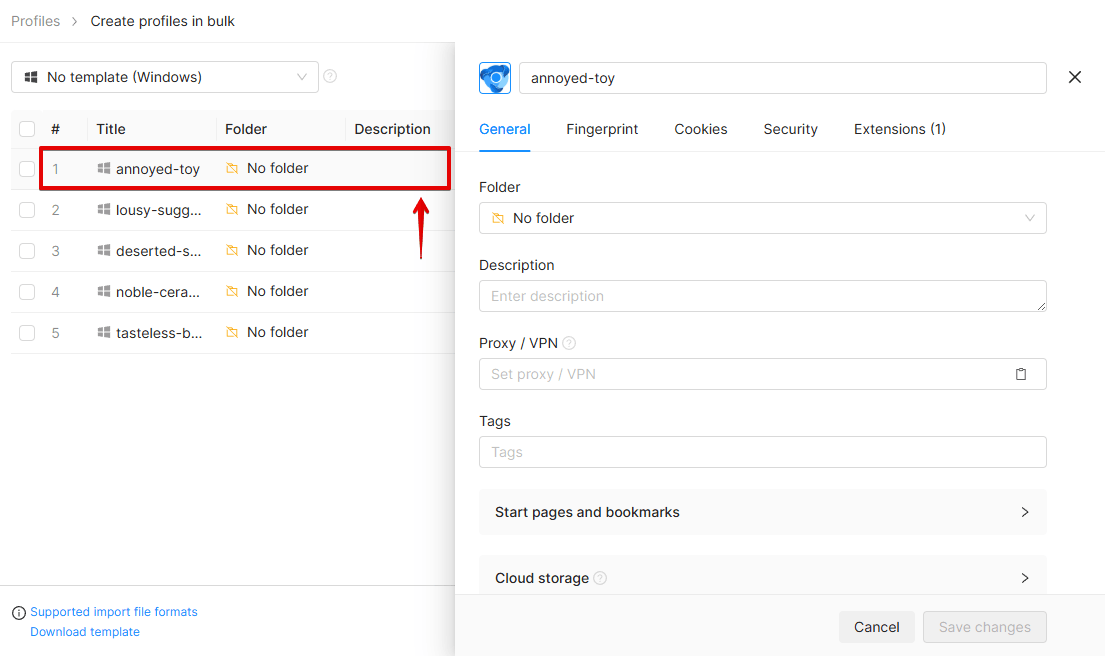Check the box for row 5 tasteless-b...

click(x=27, y=333)
